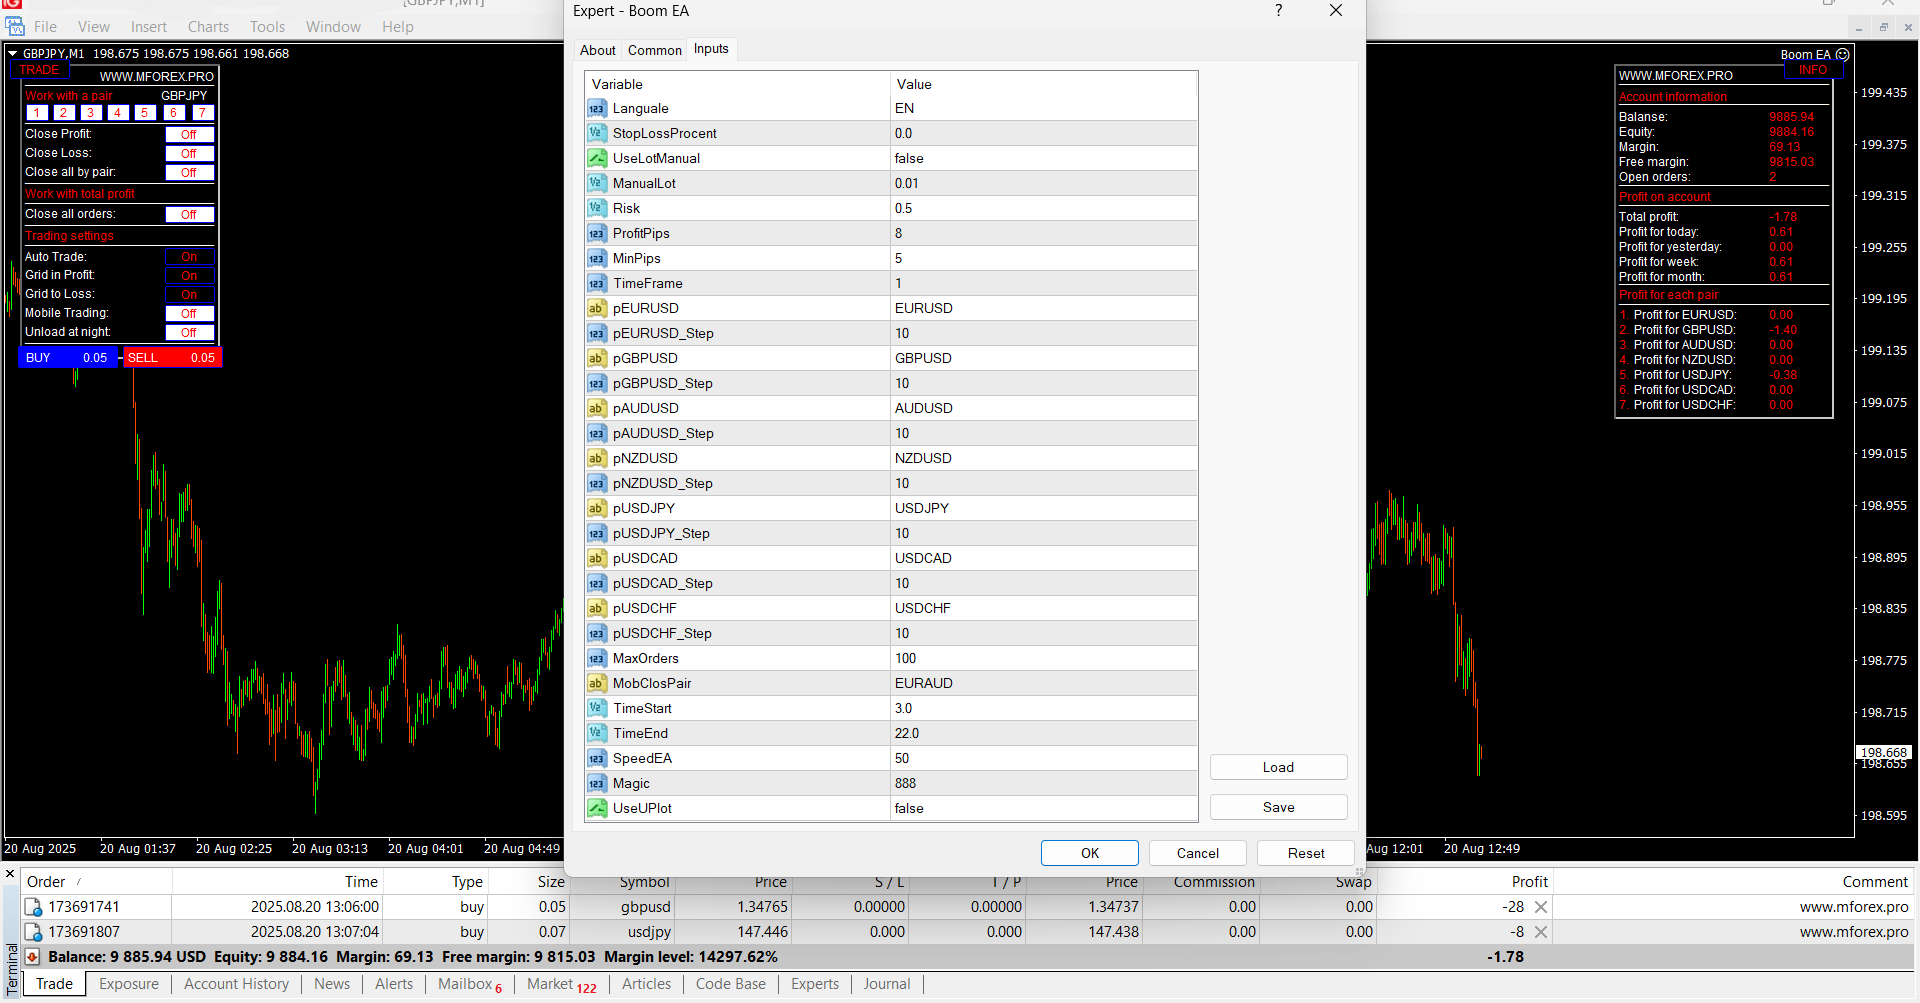Click the double-type icon next to StopLossProcent
The image size is (1920, 1003).
tap(597, 134)
